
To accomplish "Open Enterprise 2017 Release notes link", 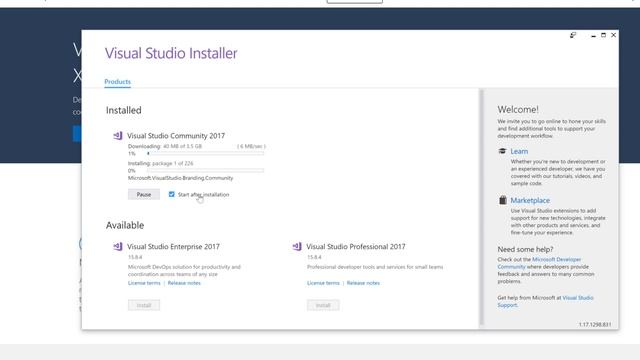I will 184,283.
